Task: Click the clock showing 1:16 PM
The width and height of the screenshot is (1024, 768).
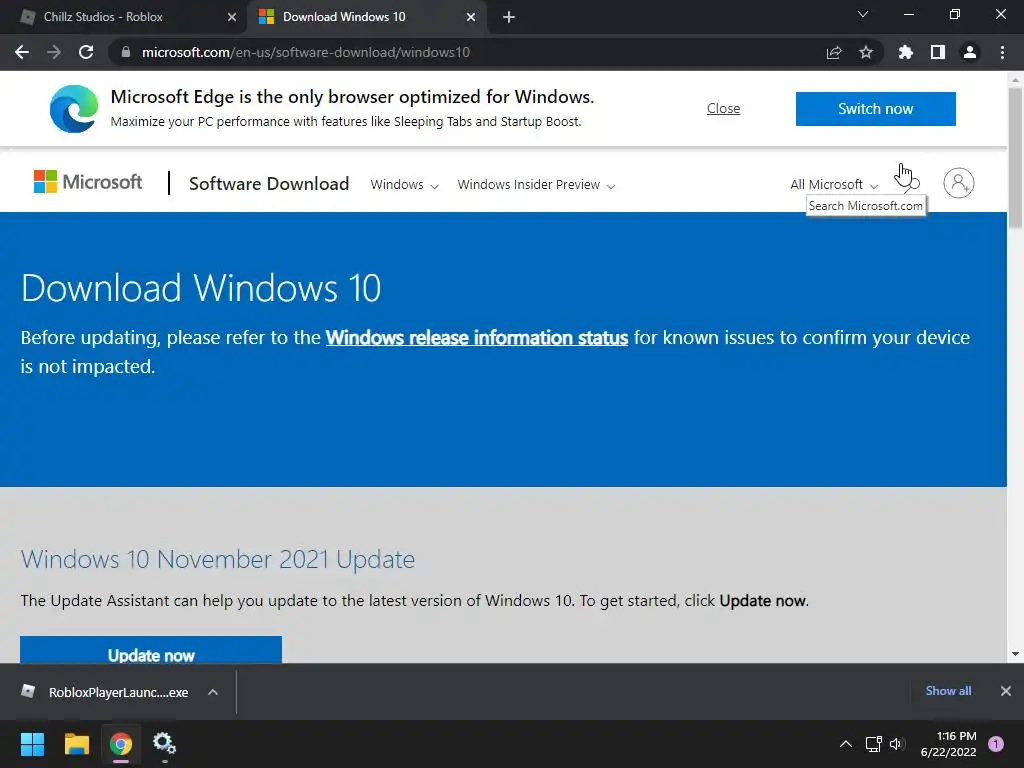Action: [957, 736]
